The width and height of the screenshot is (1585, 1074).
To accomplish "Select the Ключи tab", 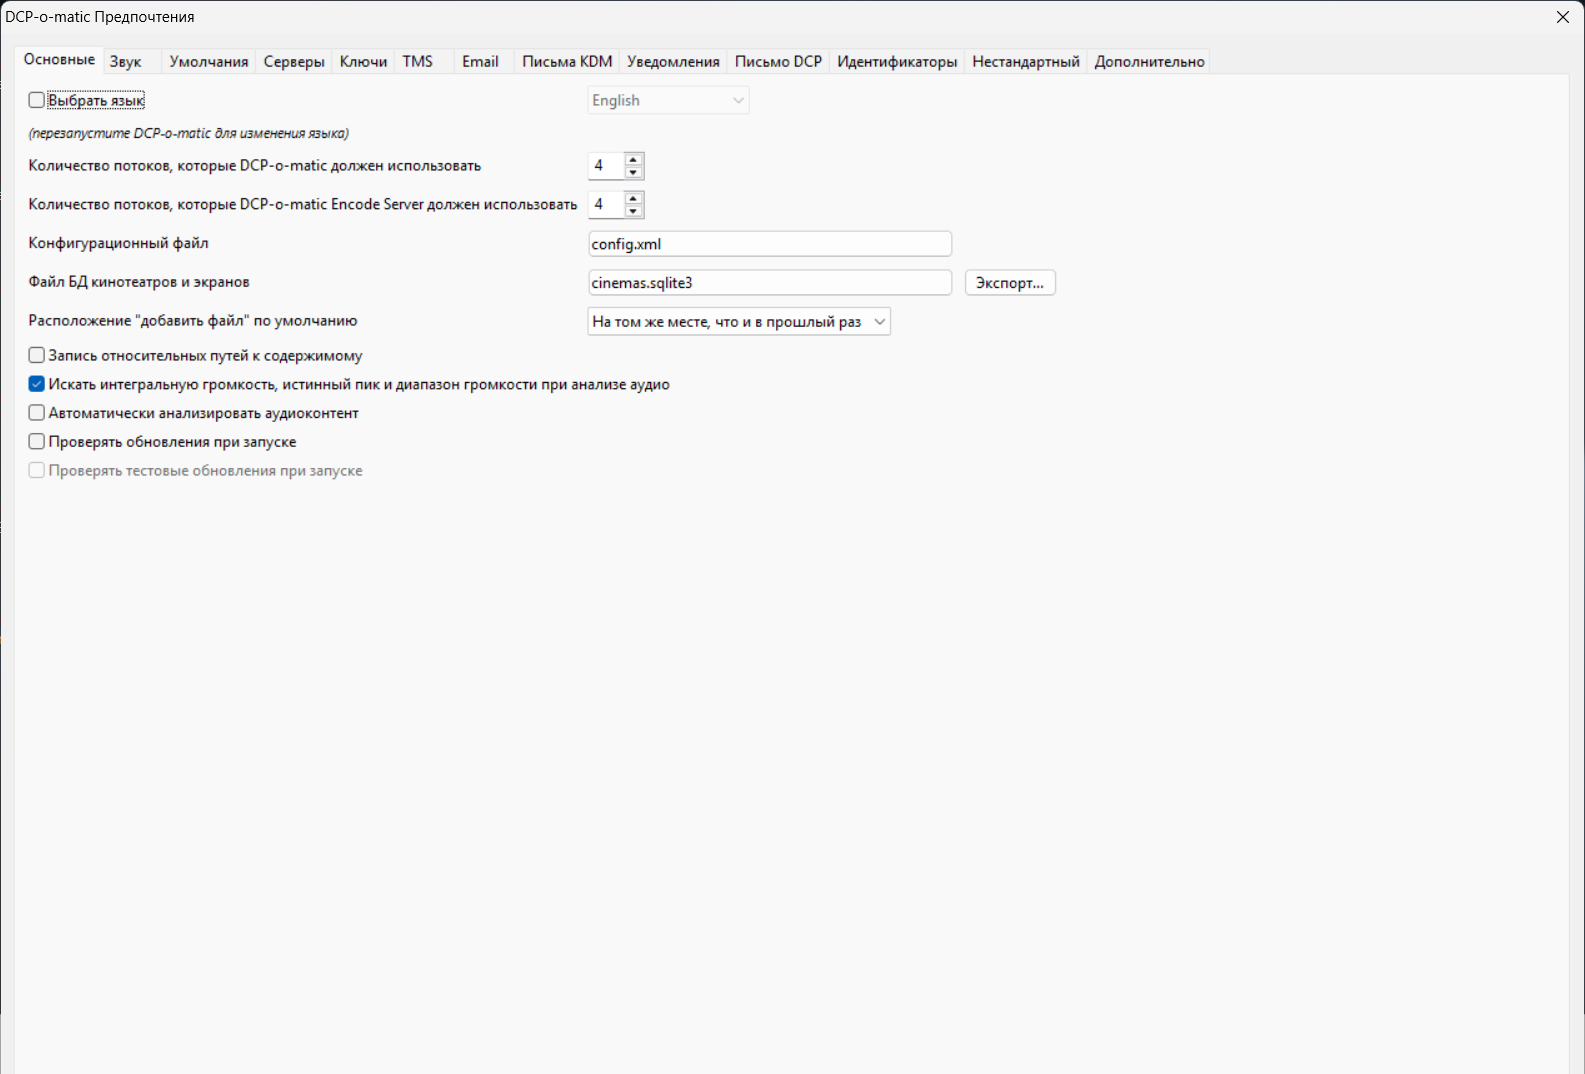I will point(363,62).
